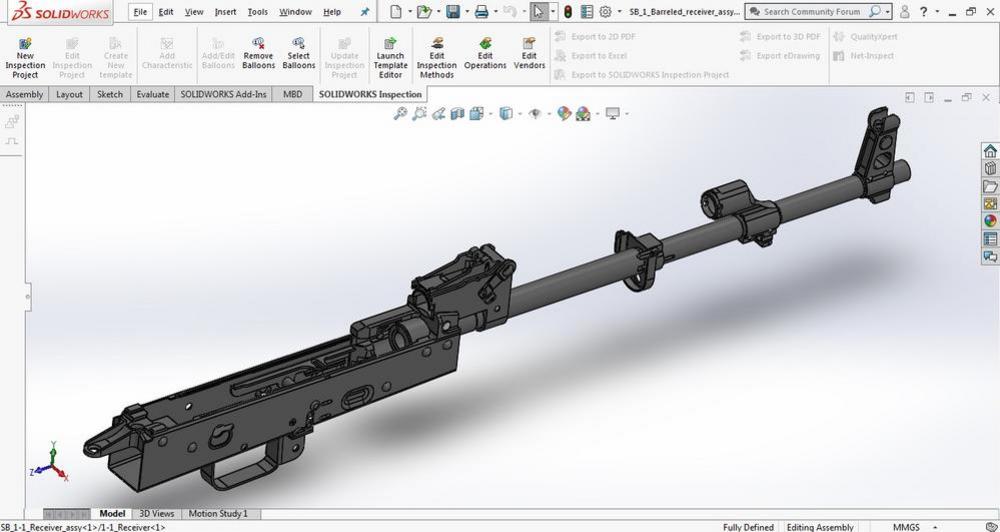
Task: Open the SOLIDWORKS Forum icon in task pane
Action: [990, 256]
